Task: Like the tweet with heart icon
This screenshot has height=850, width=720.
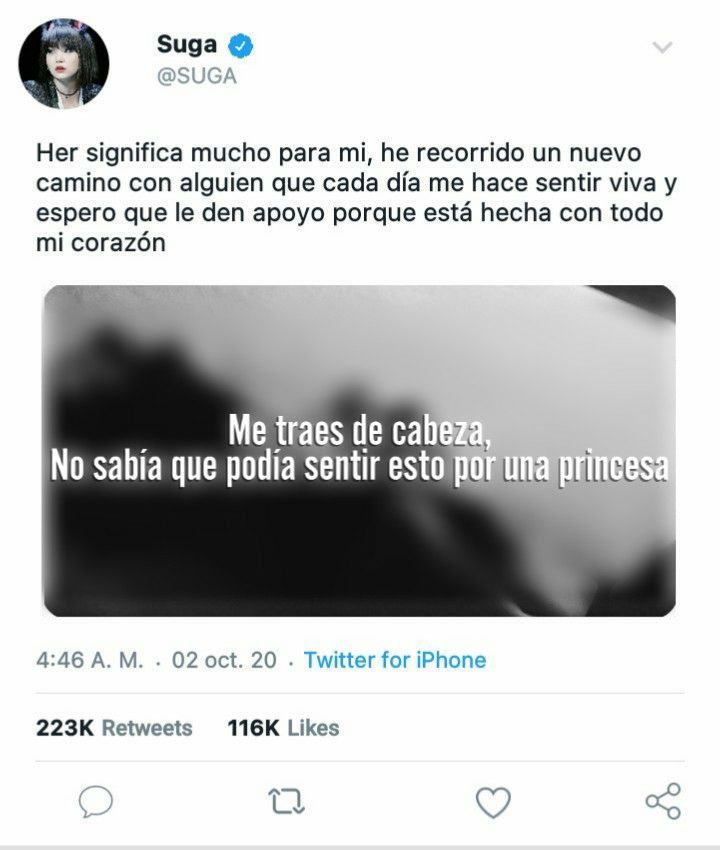Action: [493, 802]
